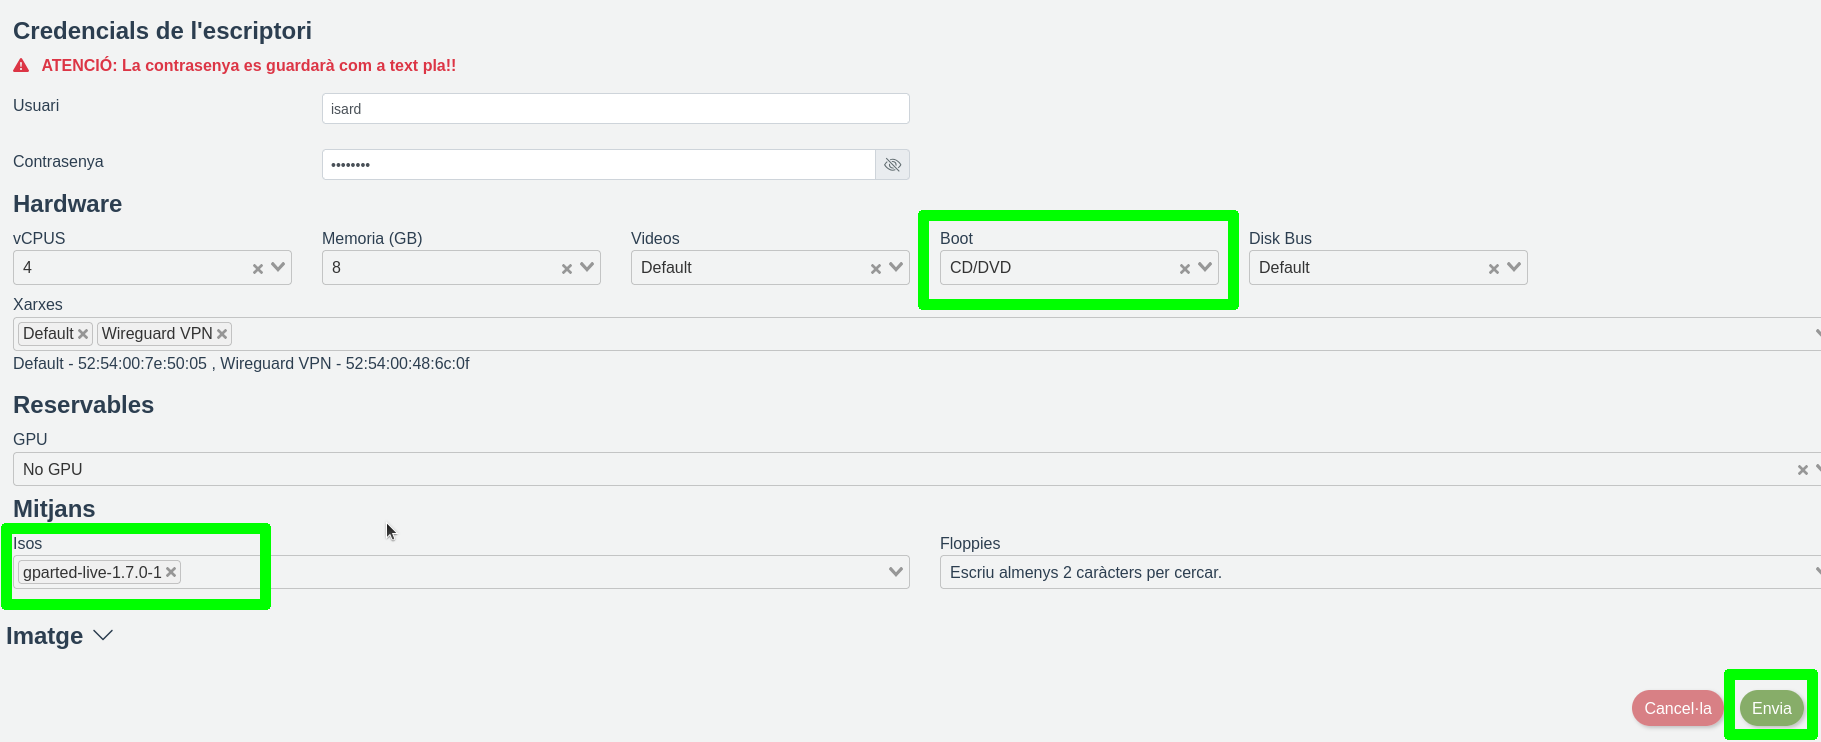The width and height of the screenshot is (1821, 742).
Task: Open the vCPUS dropdown
Action: [279, 267]
